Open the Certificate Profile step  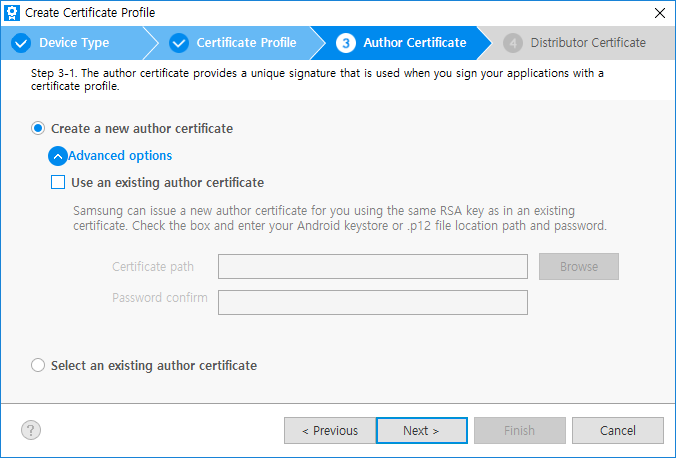246,43
